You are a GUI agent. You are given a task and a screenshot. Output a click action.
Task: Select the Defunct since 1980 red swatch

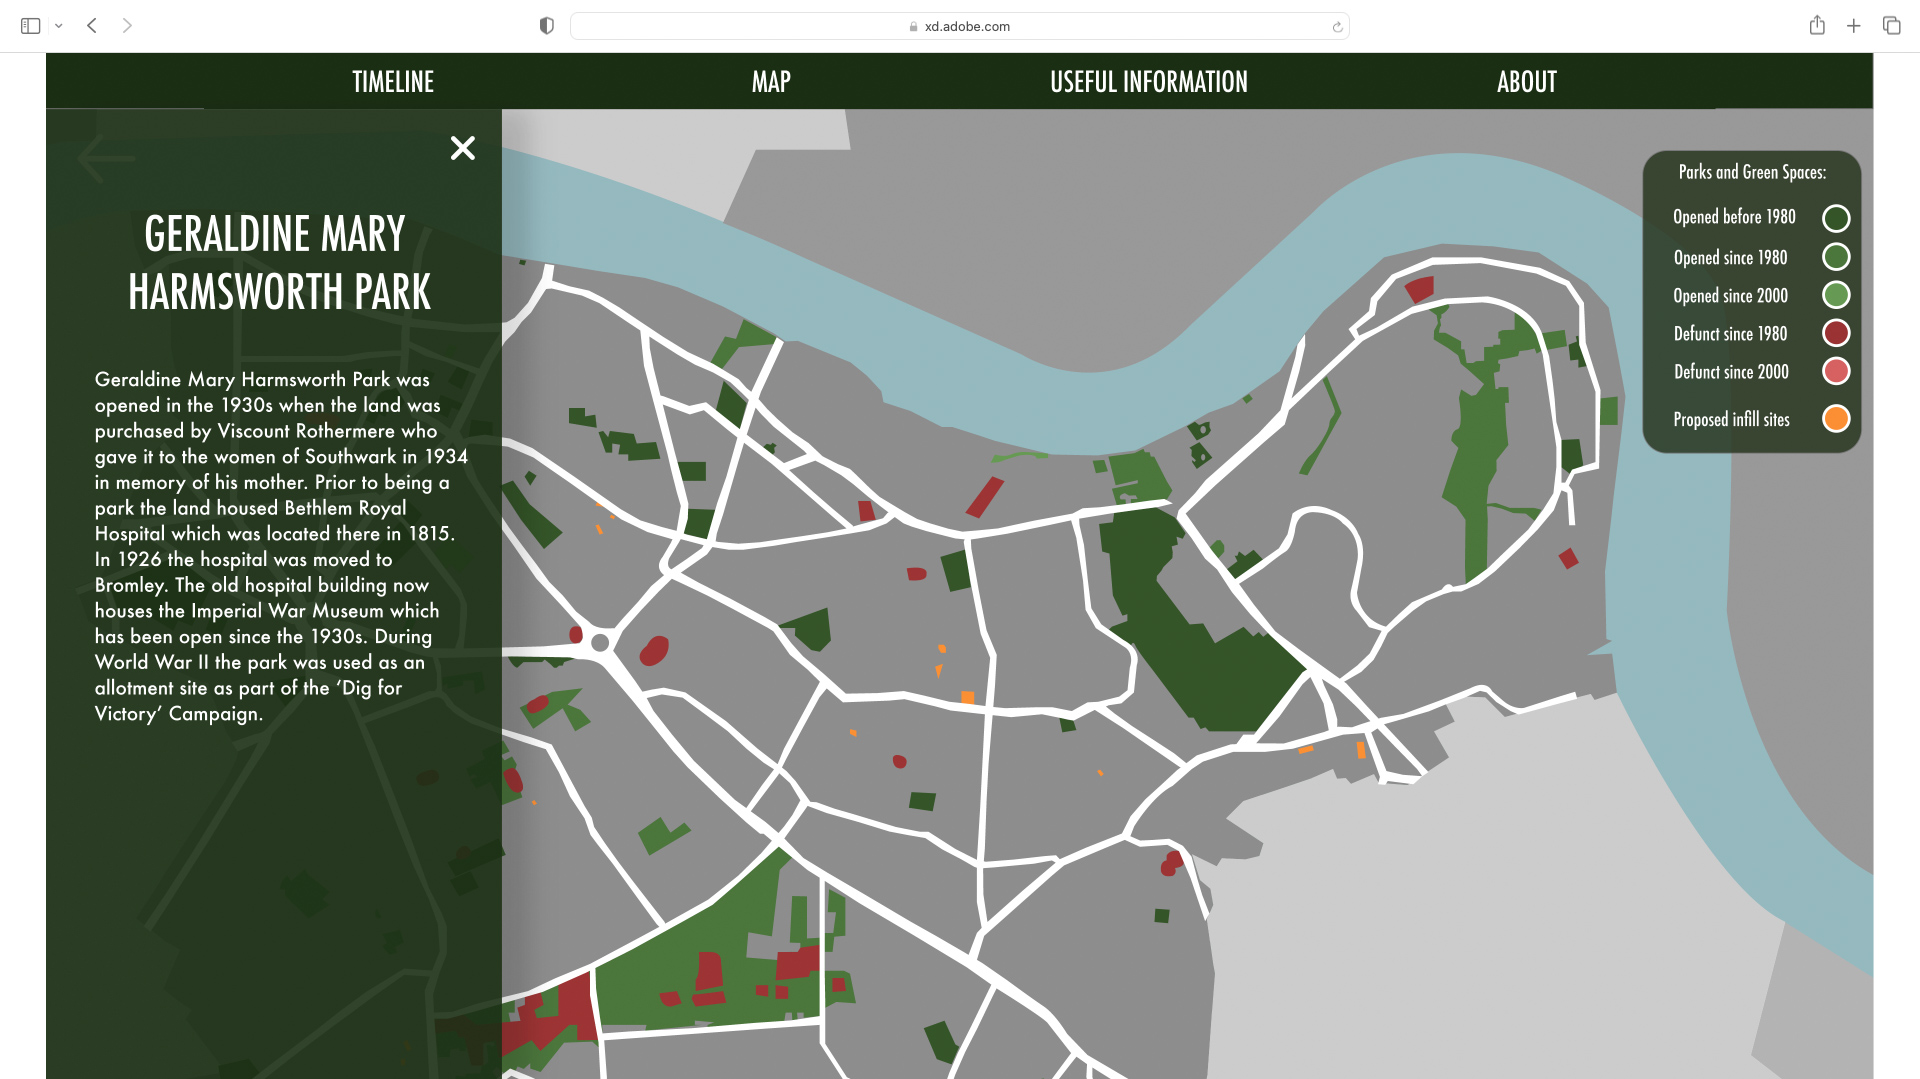click(x=1835, y=333)
